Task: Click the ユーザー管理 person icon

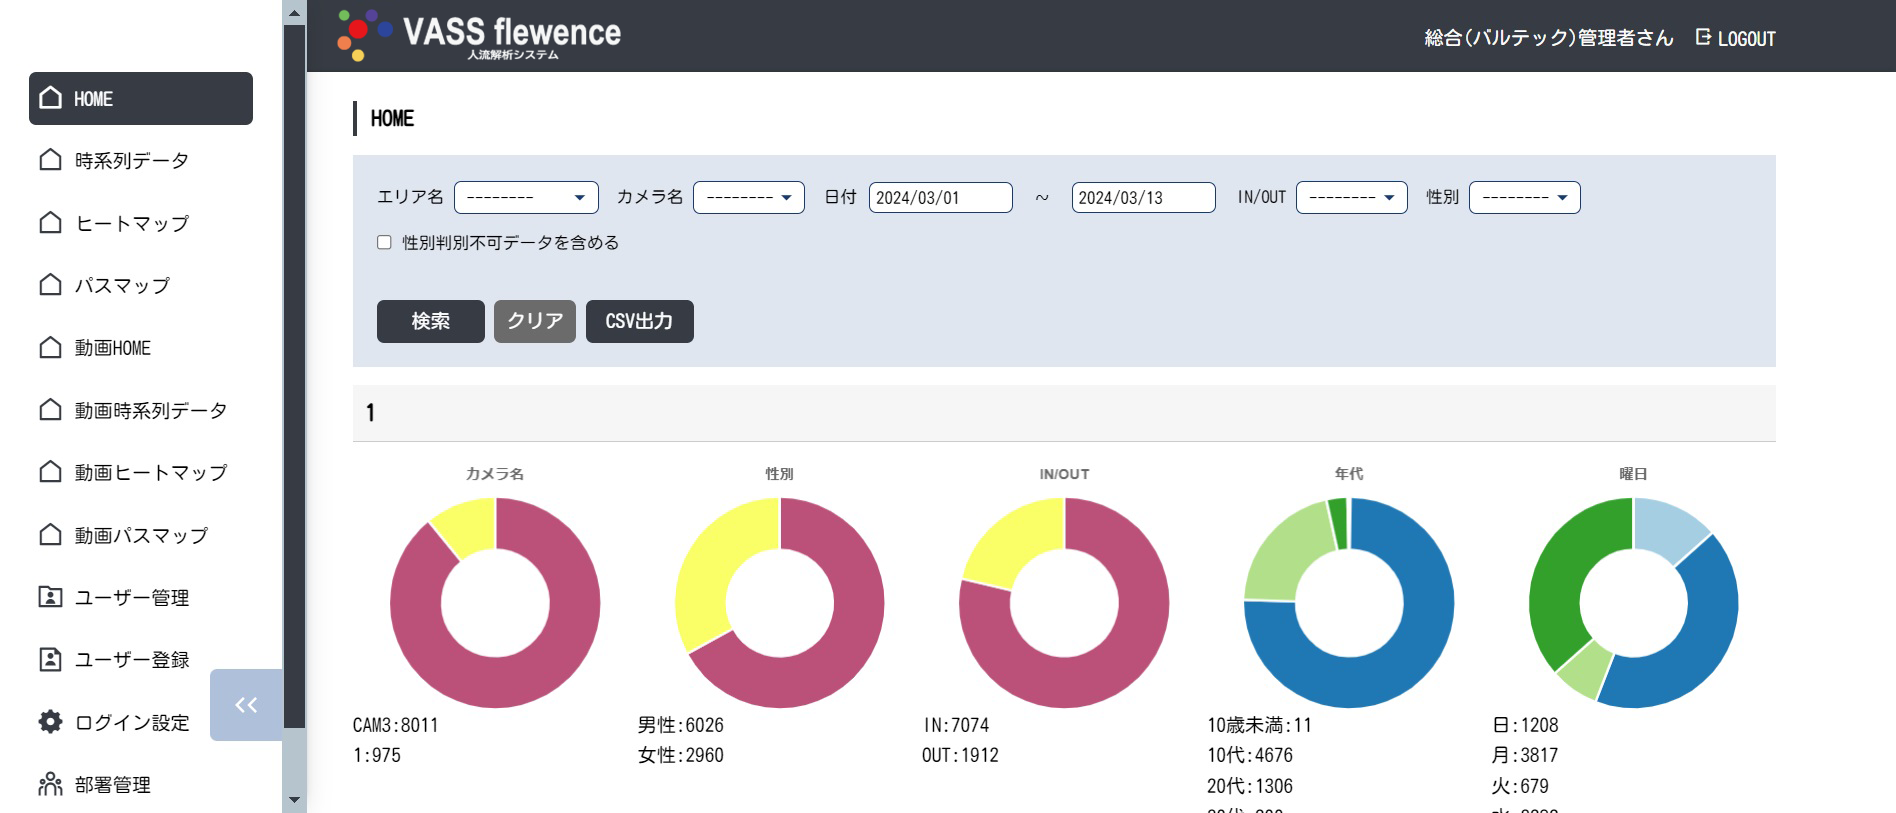Action: pyautogui.click(x=50, y=597)
